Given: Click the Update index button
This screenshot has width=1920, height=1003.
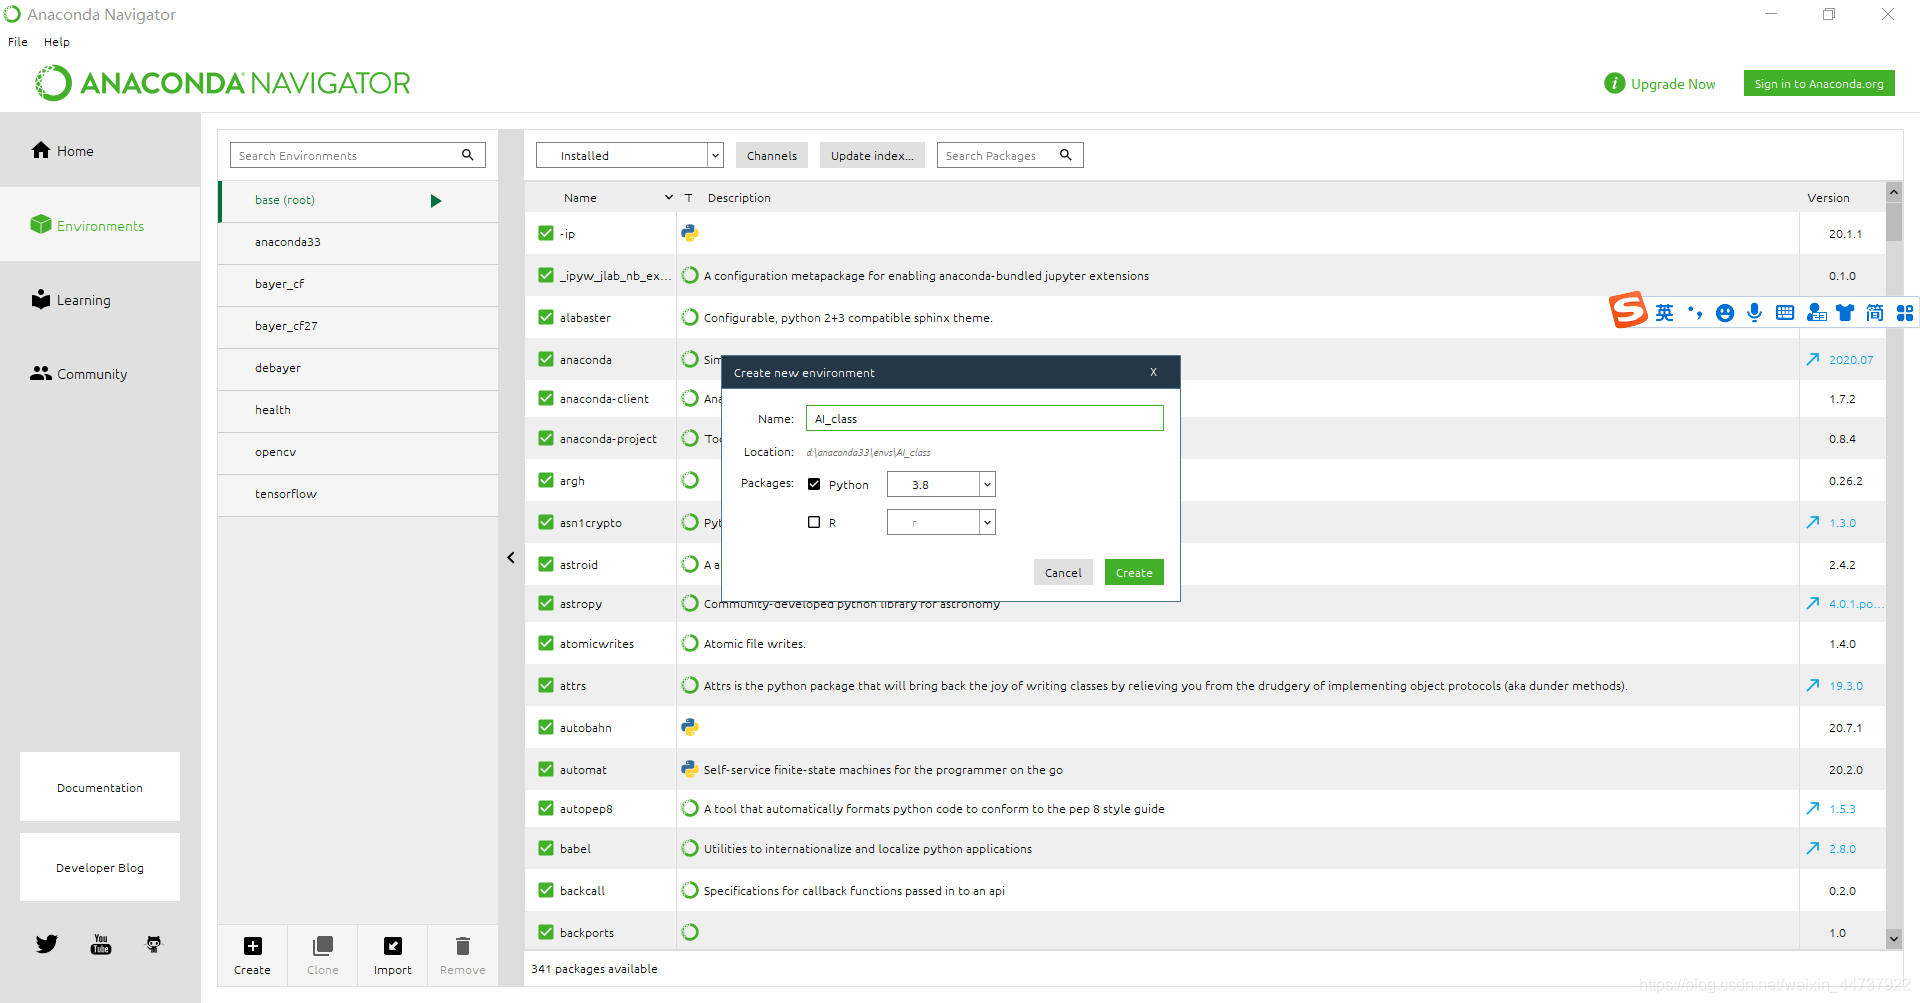Looking at the screenshot, I should pos(872,155).
